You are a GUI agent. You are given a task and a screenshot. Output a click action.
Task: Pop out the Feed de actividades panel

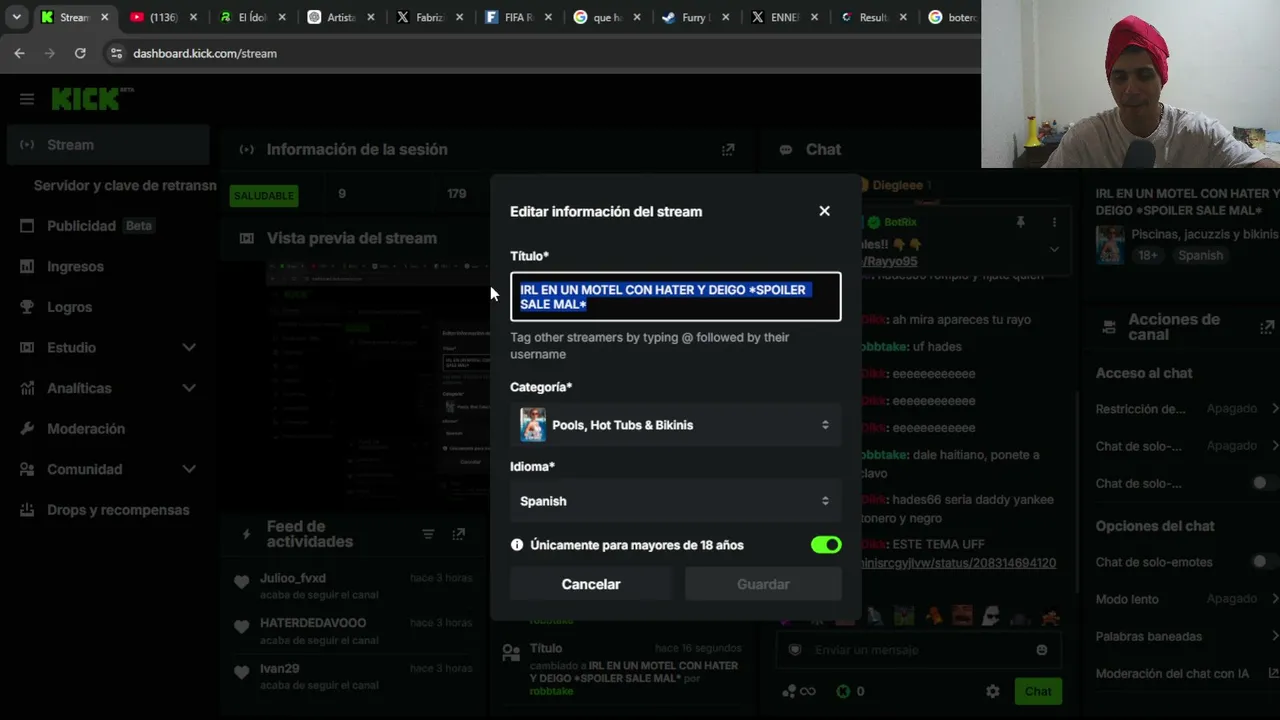click(x=458, y=534)
